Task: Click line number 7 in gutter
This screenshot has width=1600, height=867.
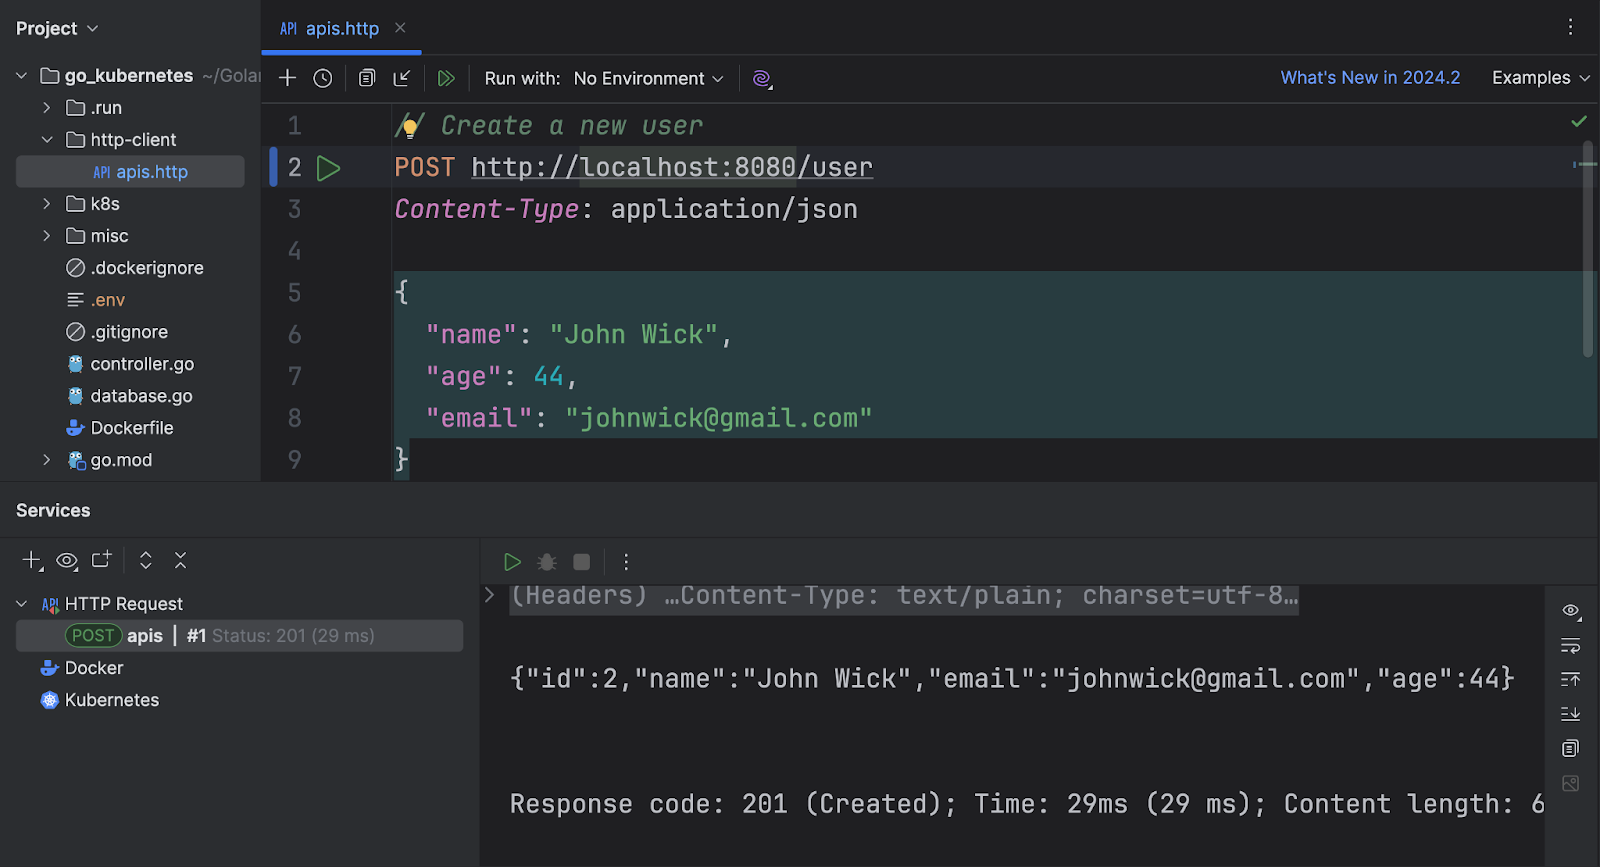Action: [294, 376]
